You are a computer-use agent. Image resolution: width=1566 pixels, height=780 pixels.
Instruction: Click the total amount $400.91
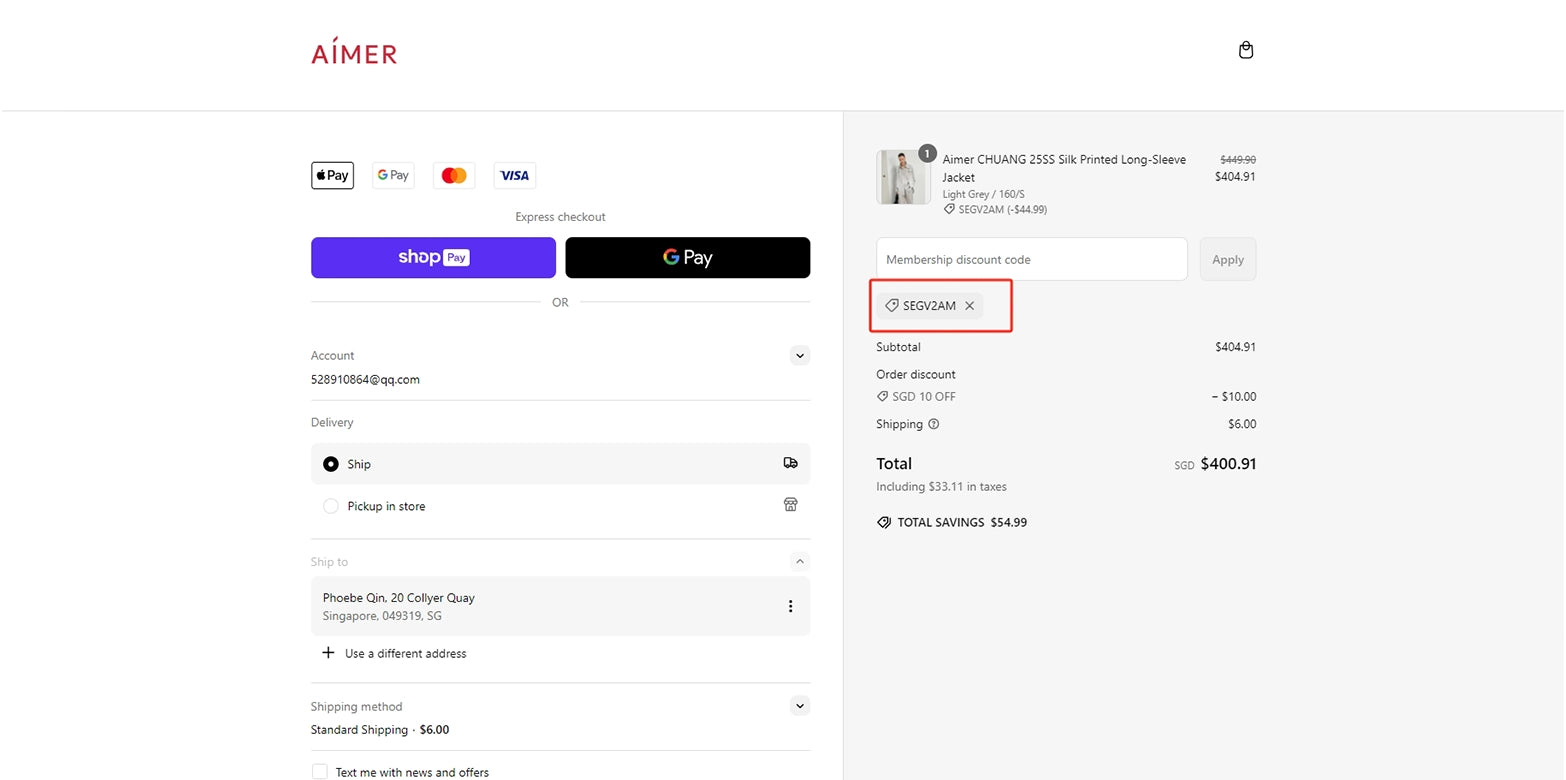pos(1228,464)
